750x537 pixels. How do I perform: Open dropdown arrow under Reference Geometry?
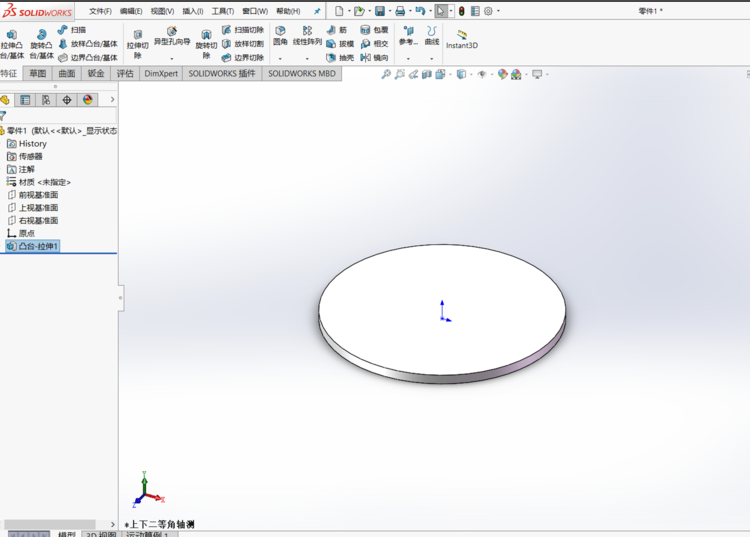(x=408, y=59)
